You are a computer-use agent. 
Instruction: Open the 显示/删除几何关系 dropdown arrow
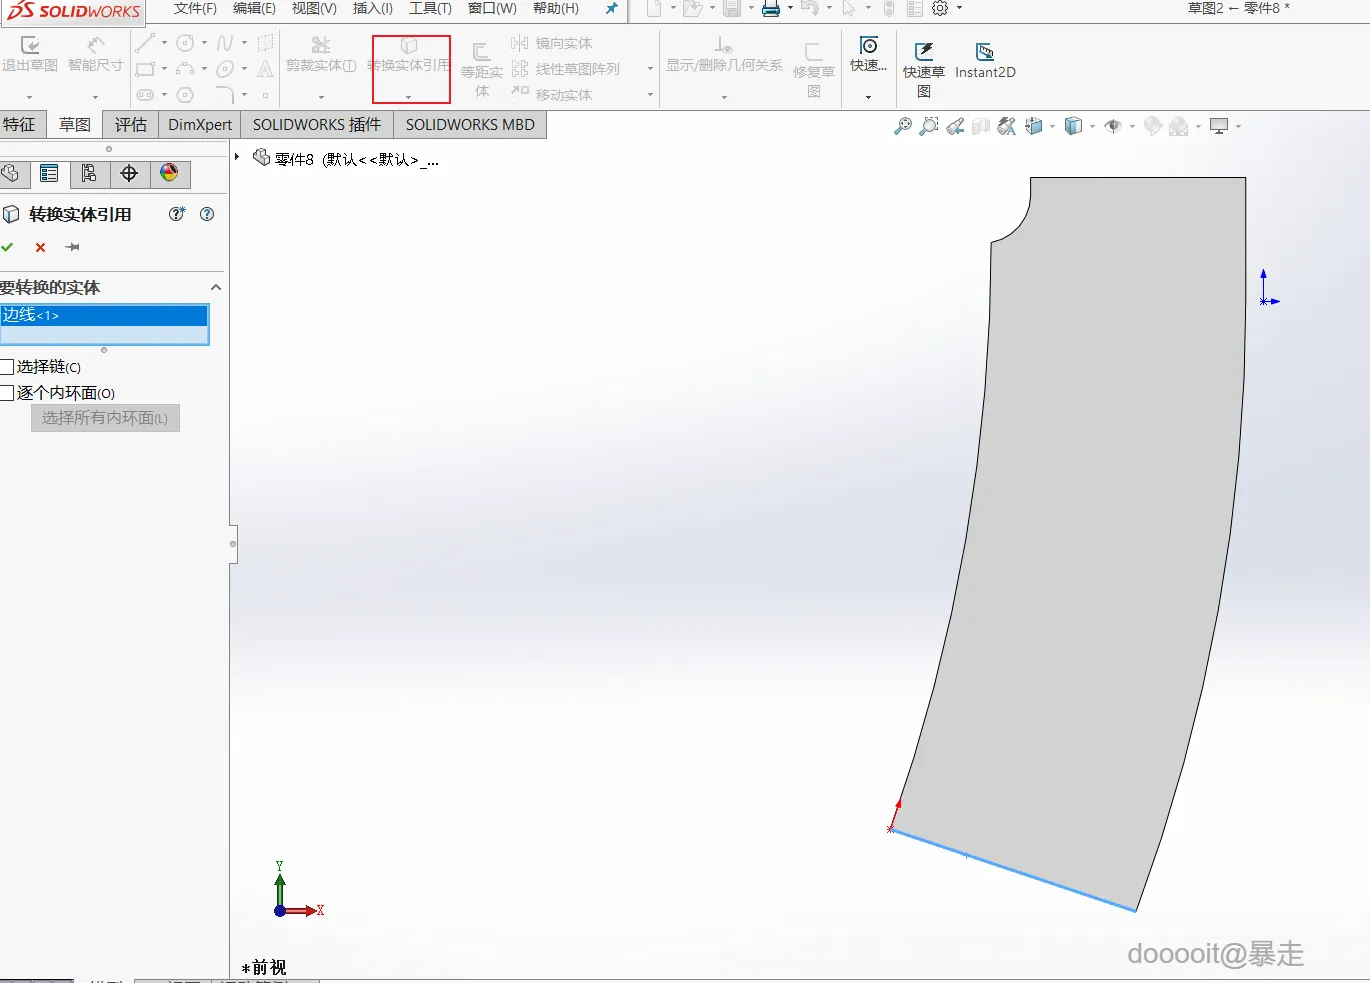[x=724, y=97]
